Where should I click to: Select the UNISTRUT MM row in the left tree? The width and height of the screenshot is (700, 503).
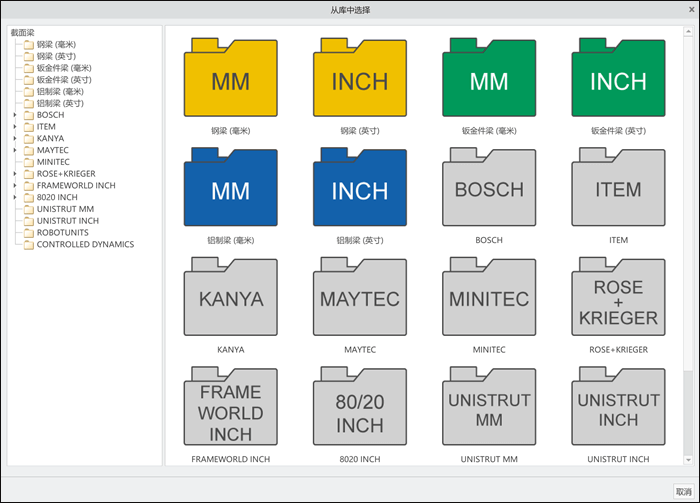[59, 209]
